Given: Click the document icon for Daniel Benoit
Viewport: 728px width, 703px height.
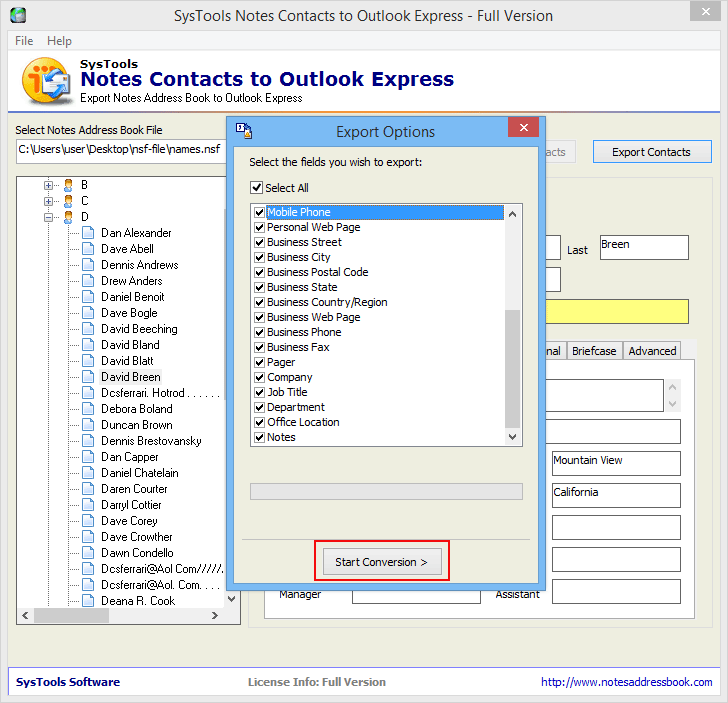Looking at the screenshot, I should [88, 297].
